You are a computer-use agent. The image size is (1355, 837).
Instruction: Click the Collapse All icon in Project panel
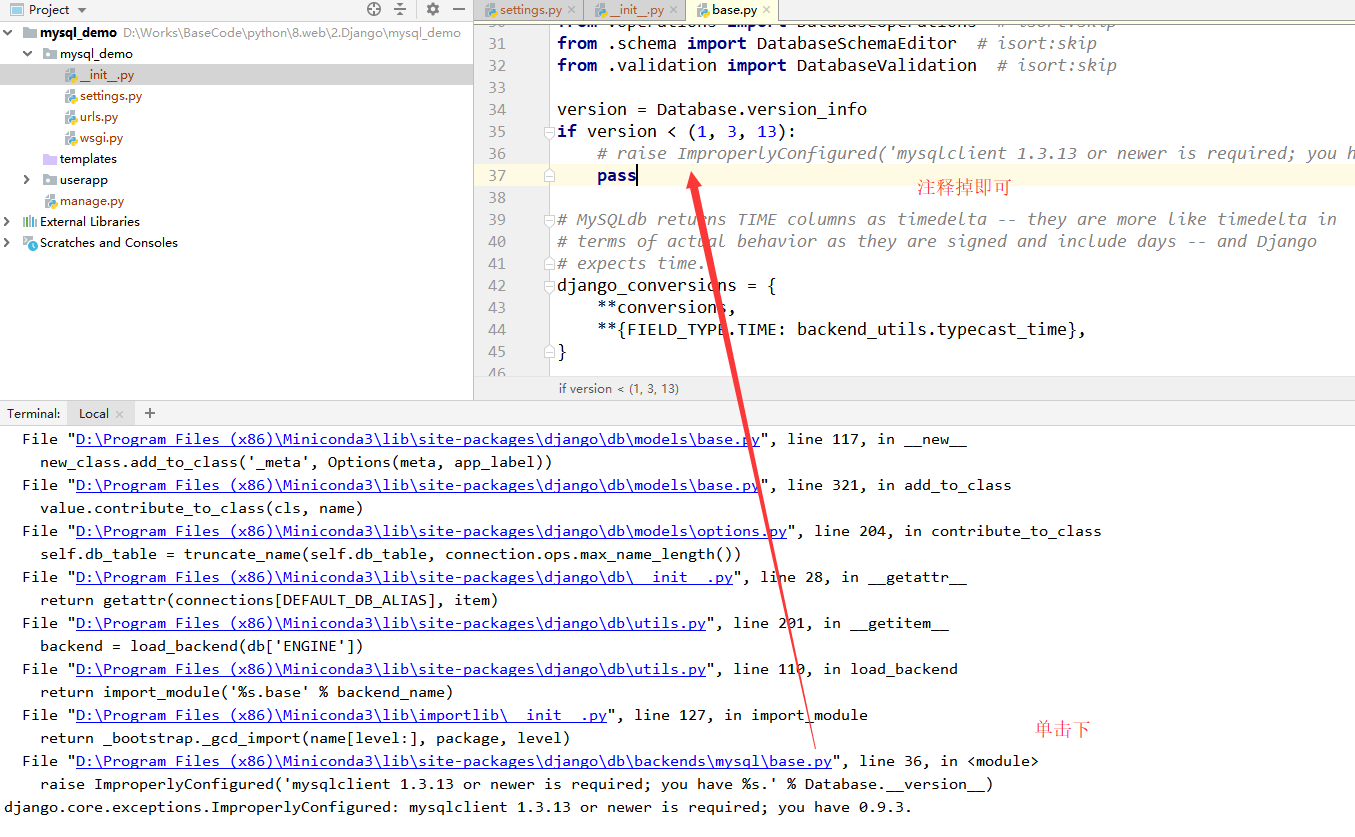[399, 9]
